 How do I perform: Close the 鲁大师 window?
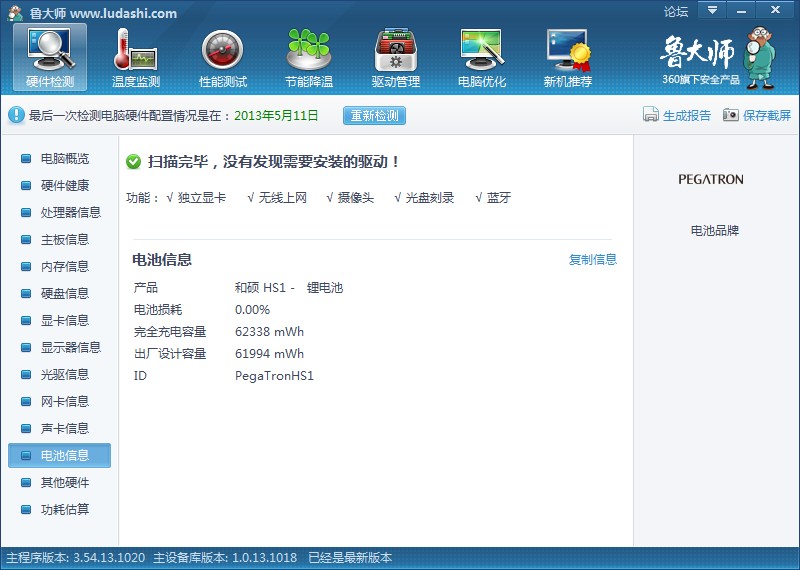pos(776,10)
